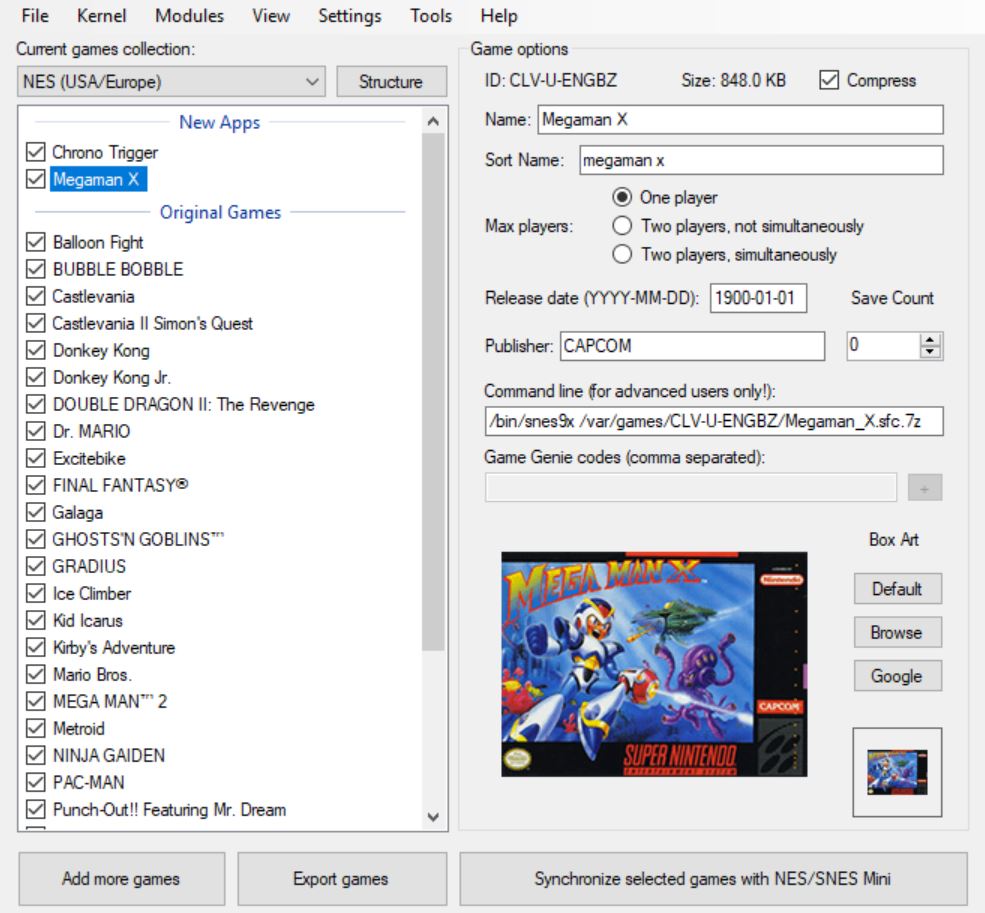985x913 pixels.
Task: Toggle the Compress checkbox
Action: click(x=829, y=80)
